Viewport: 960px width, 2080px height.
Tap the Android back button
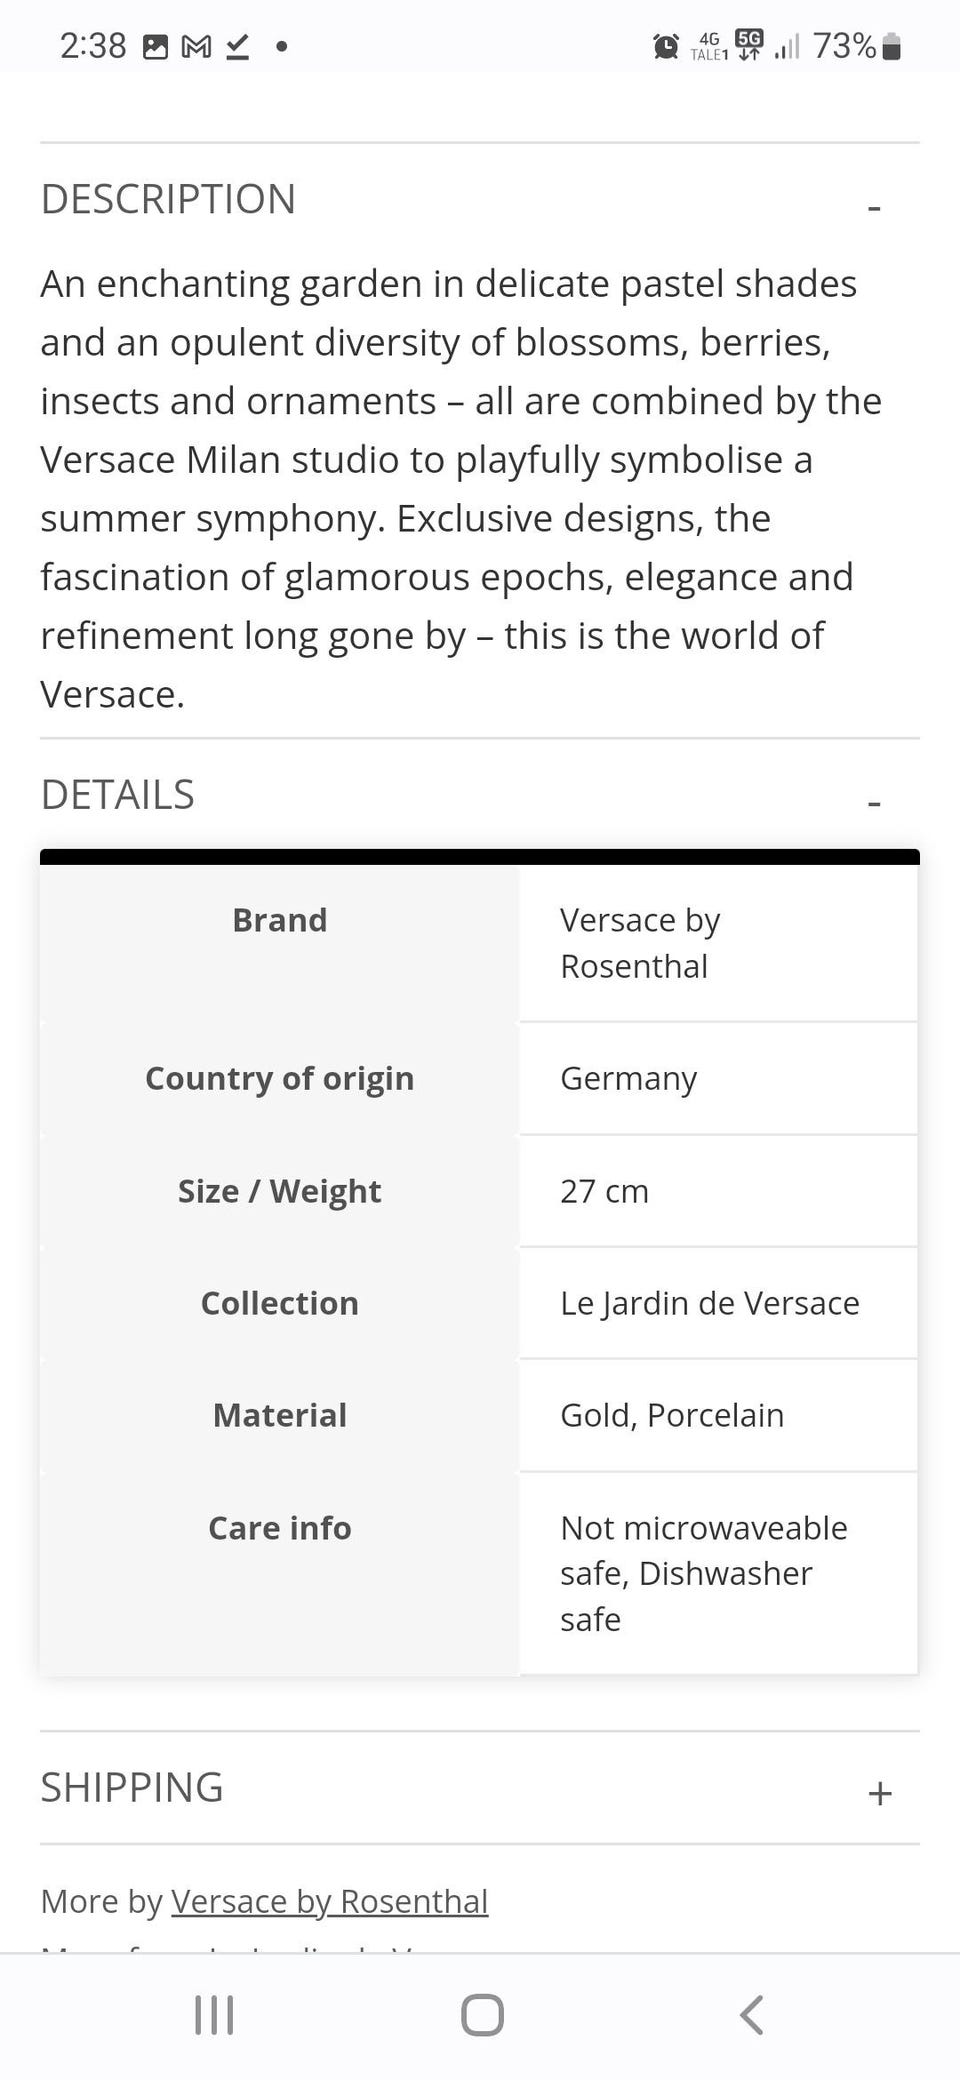click(x=752, y=2015)
